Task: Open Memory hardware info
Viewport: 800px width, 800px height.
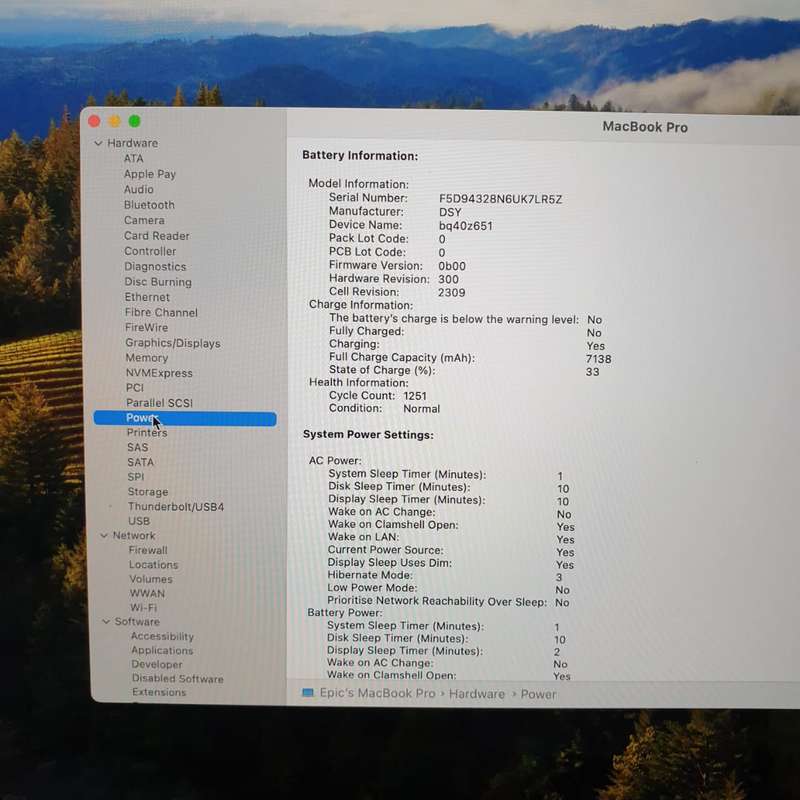Action: click(147, 358)
